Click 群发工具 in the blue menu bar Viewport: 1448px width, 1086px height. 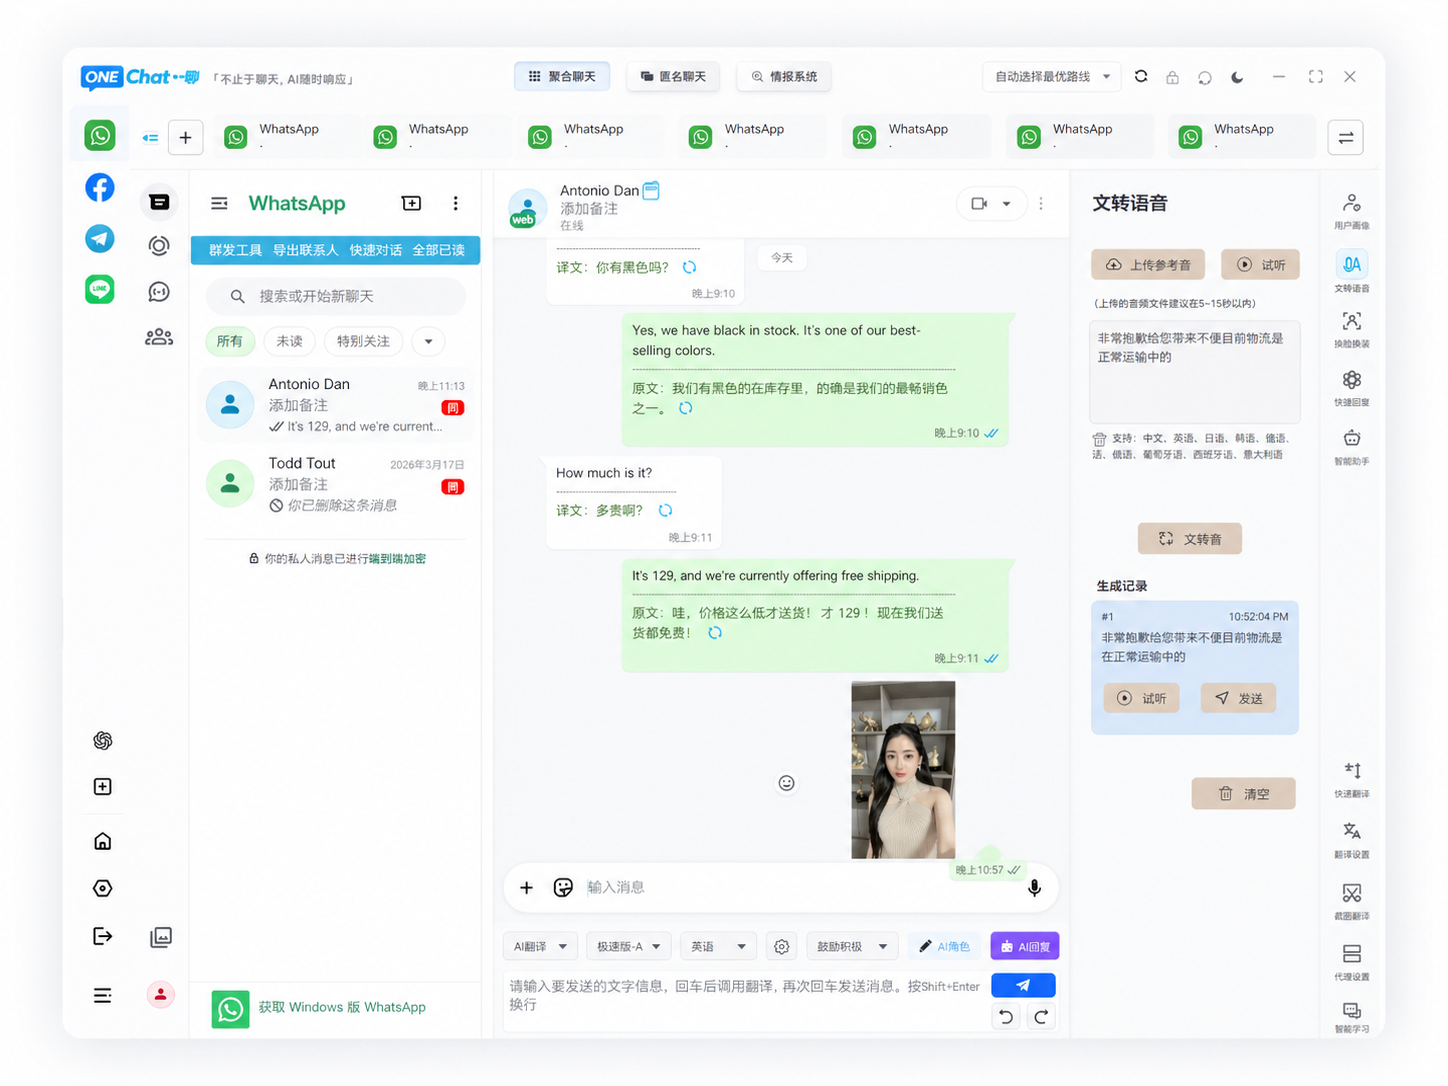[x=235, y=250]
